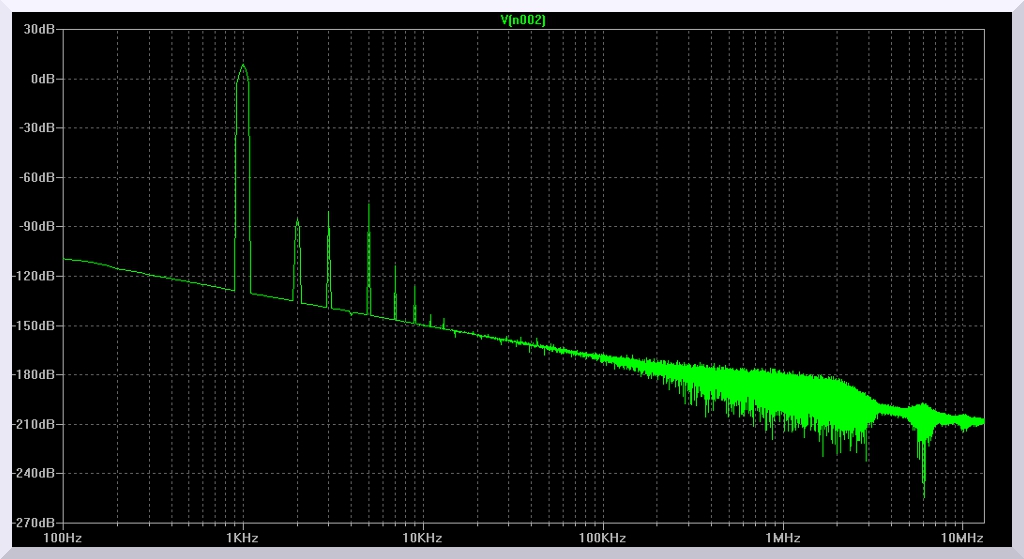Click the 30dB label on vertical axis

[40, 30]
